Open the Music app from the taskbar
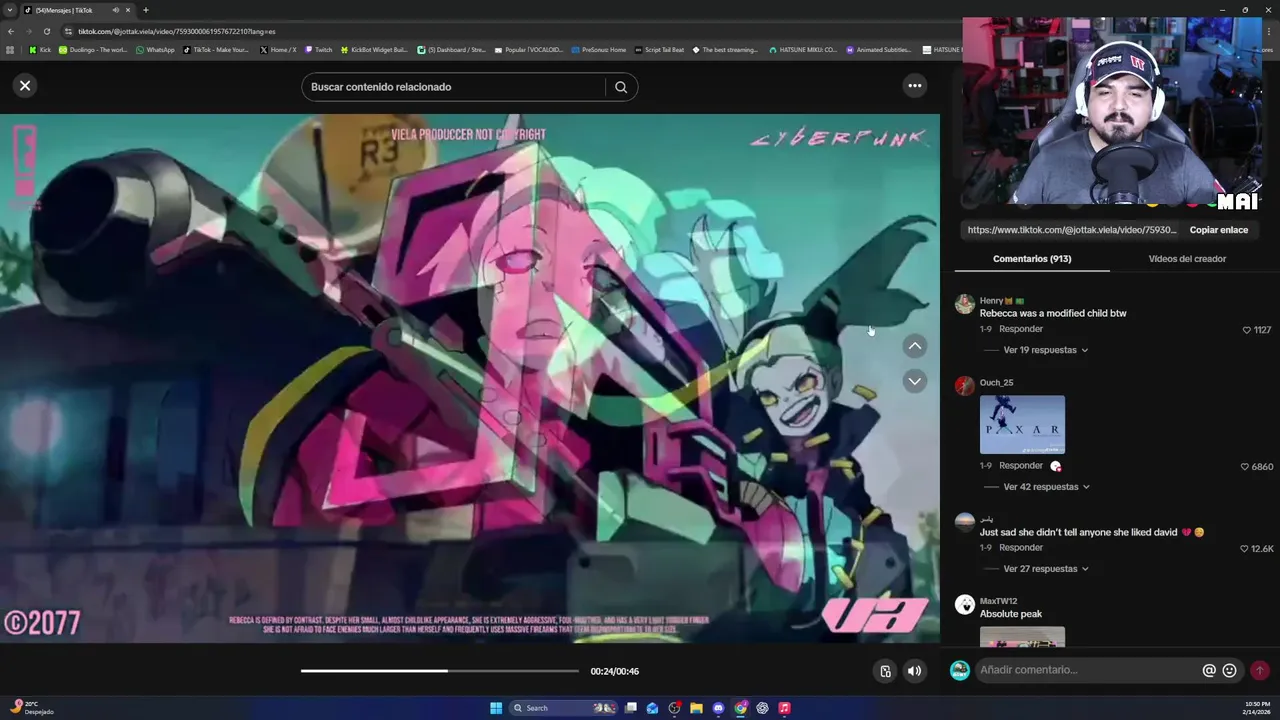 tap(784, 708)
